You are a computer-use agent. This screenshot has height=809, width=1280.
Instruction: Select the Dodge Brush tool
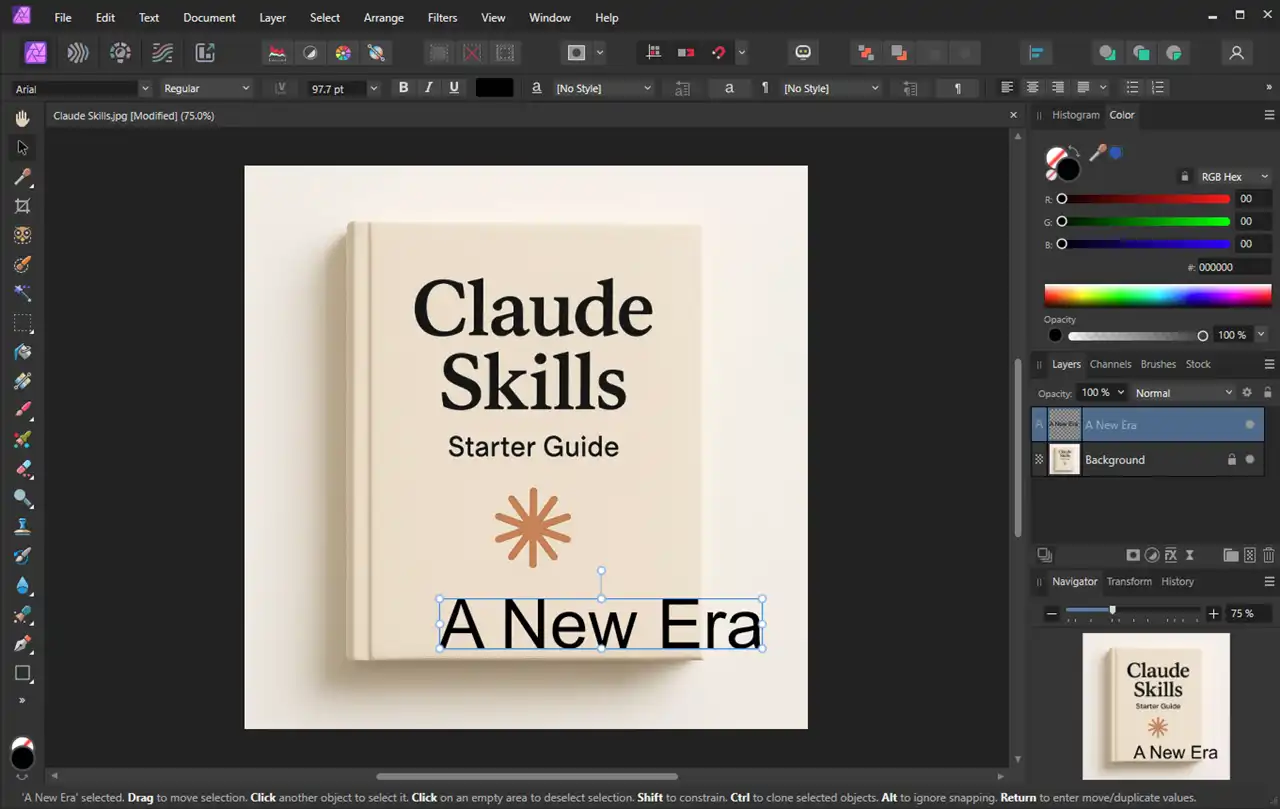[x=22, y=498]
